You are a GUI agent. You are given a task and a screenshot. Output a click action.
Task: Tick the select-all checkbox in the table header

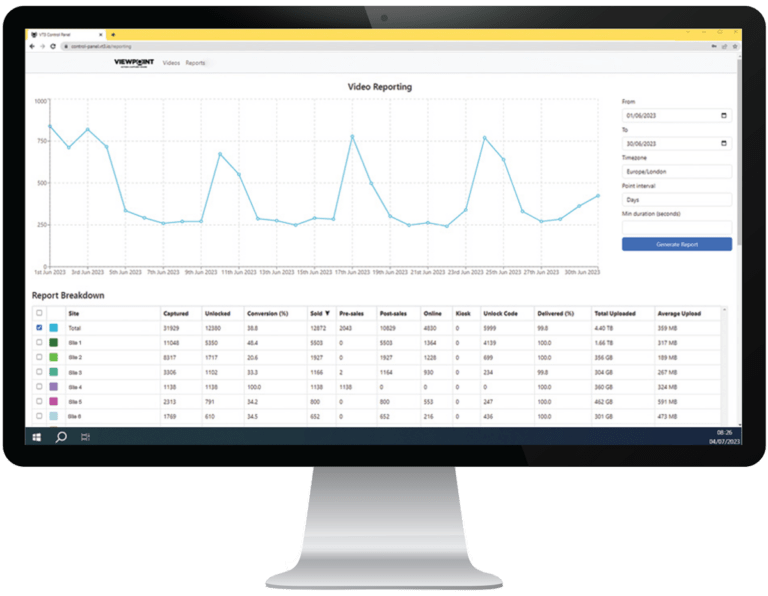coord(39,313)
